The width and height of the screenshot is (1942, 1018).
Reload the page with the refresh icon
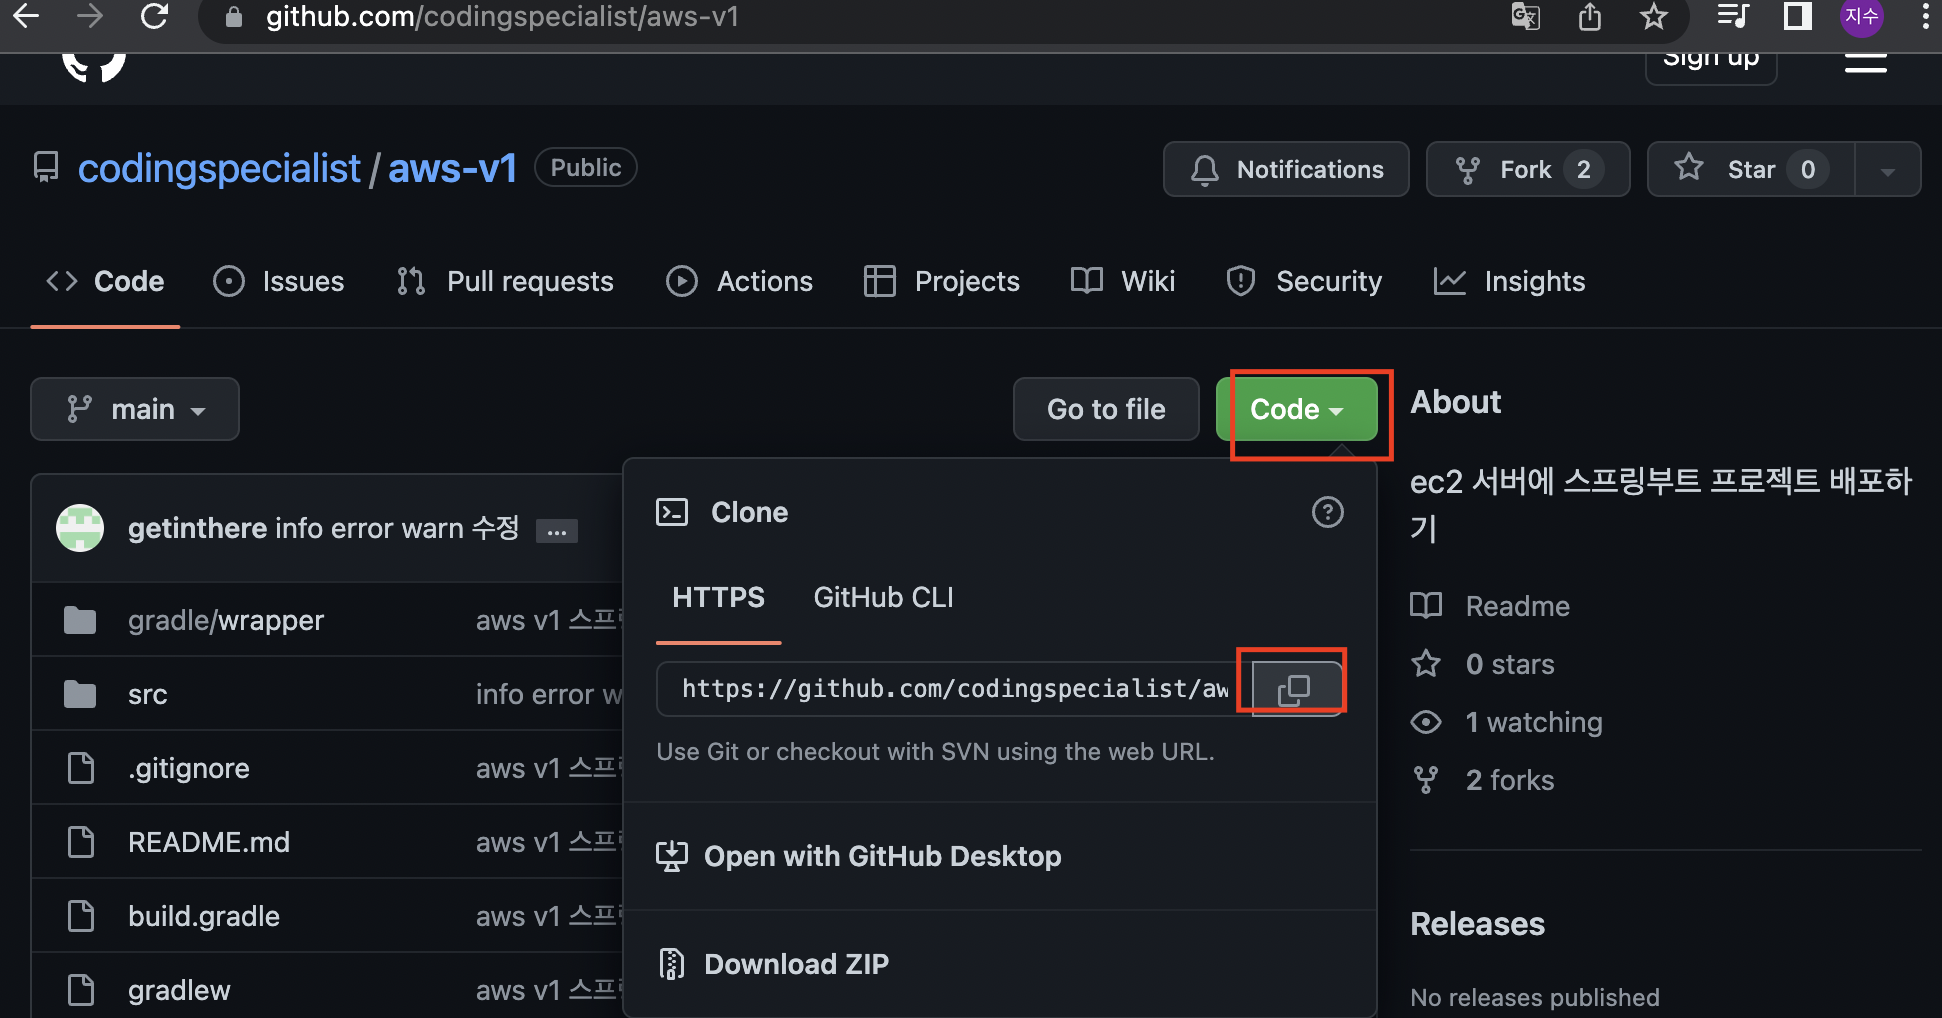pyautogui.click(x=154, y=16)
